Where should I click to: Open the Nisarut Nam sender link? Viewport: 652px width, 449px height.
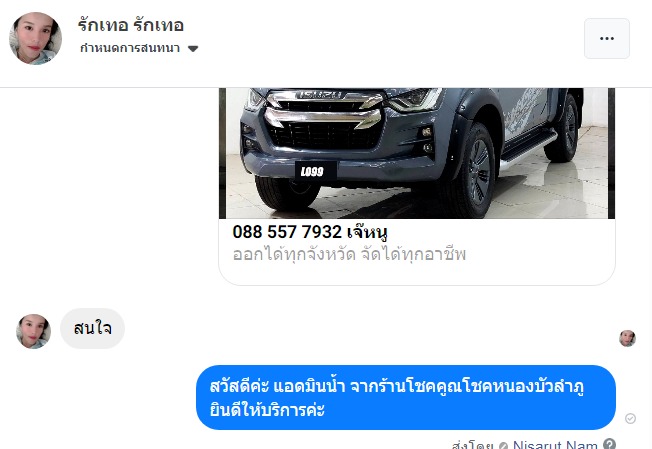pos(555,444)
